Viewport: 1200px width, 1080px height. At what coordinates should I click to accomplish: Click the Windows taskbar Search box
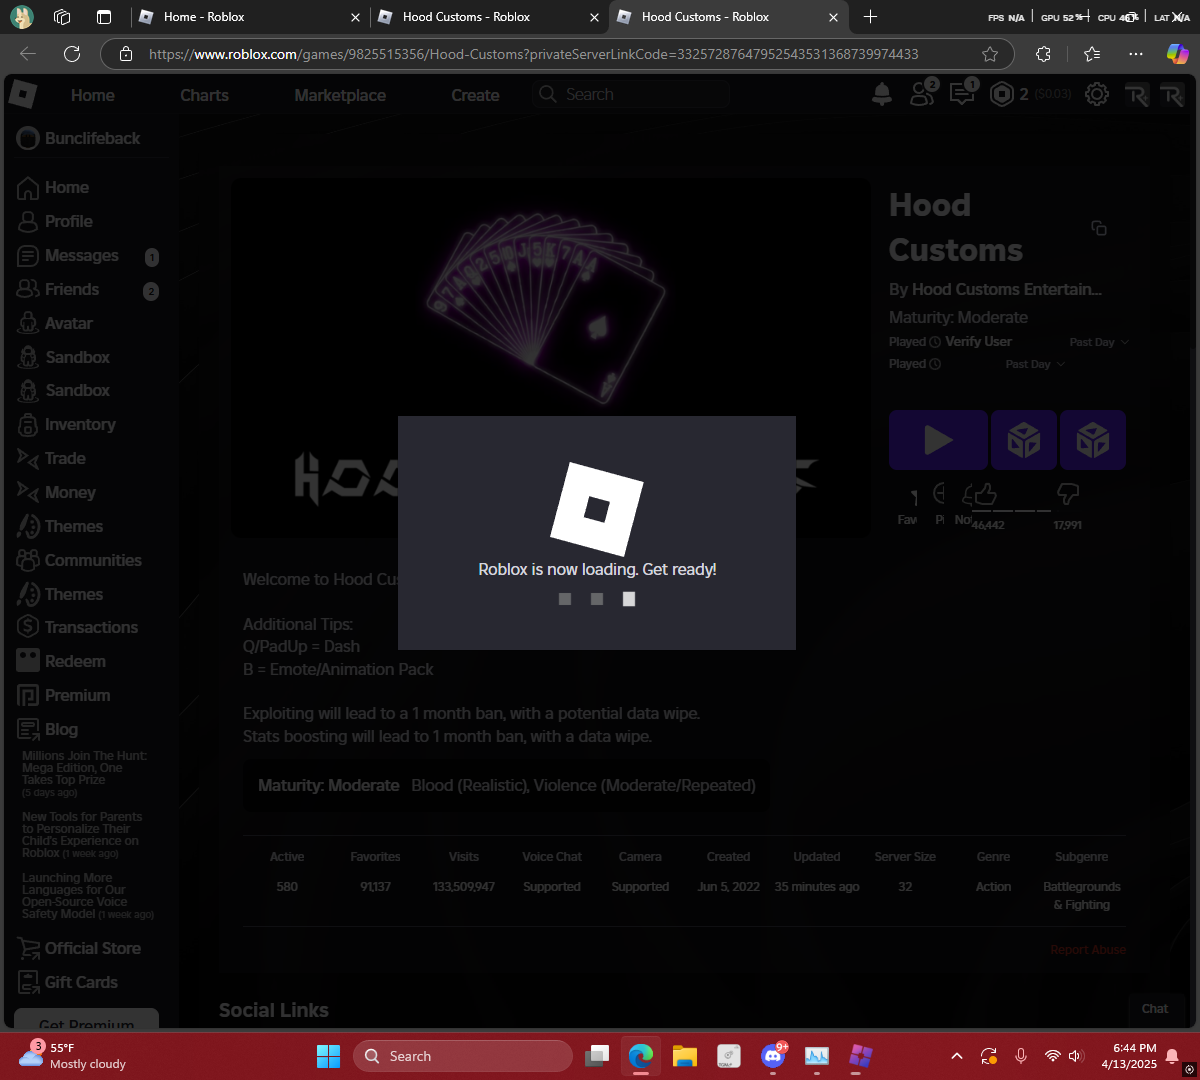point(463,1056)
